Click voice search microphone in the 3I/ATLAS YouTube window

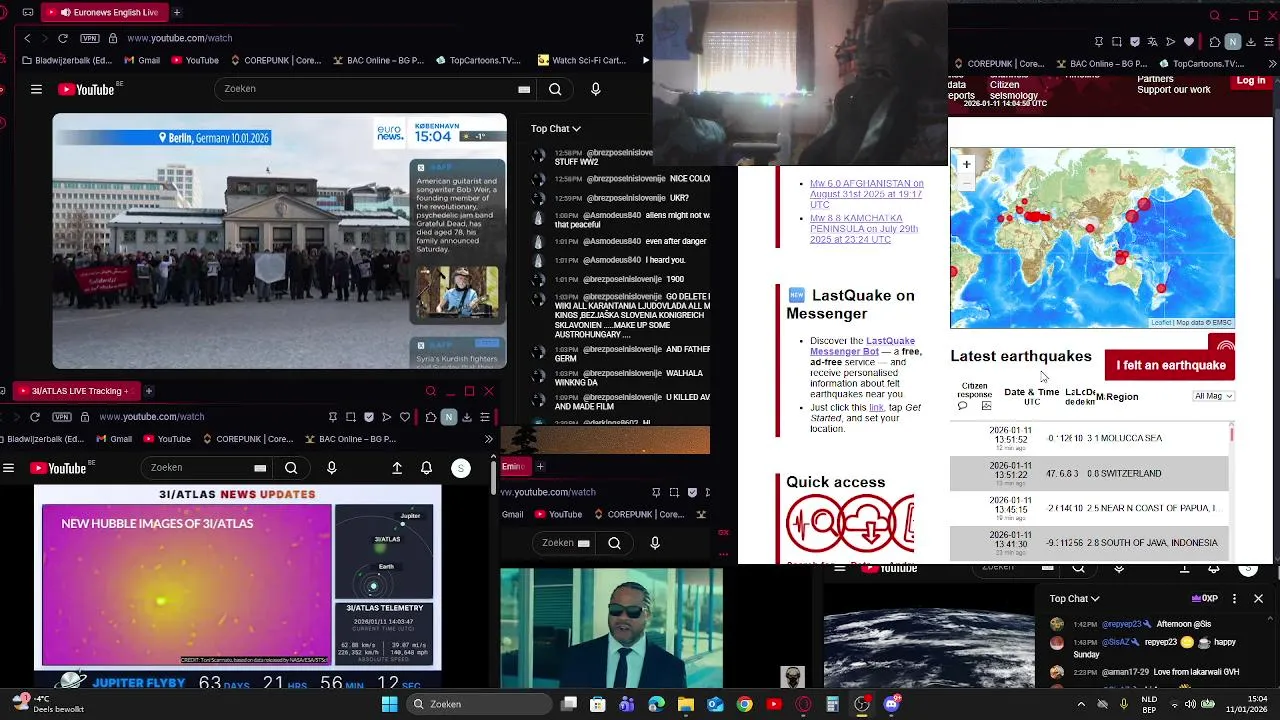332,468
